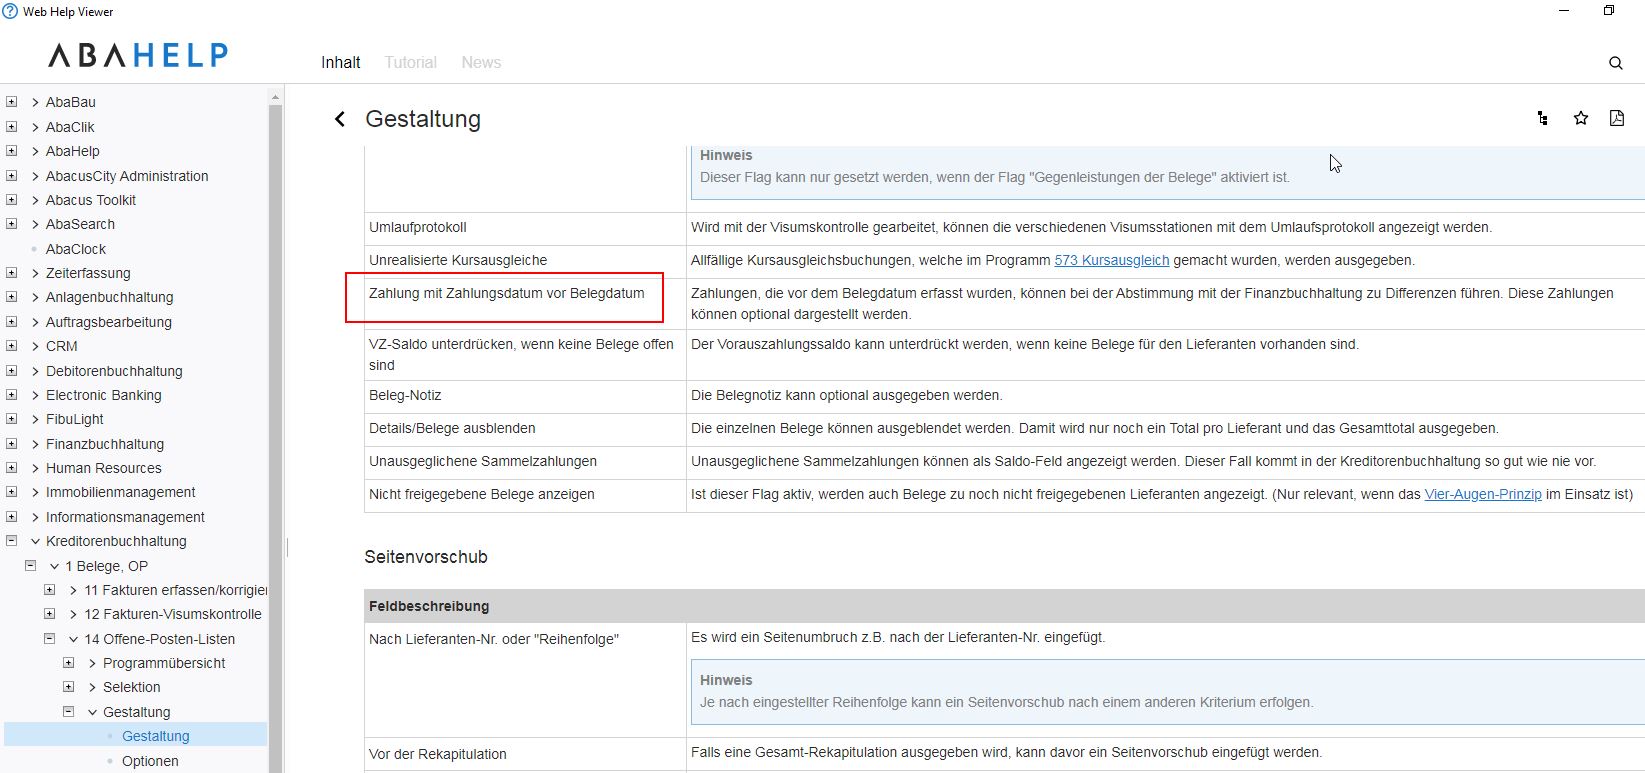Switch to the Tutorial tab
1645x773 pixels.
(410, 62)
